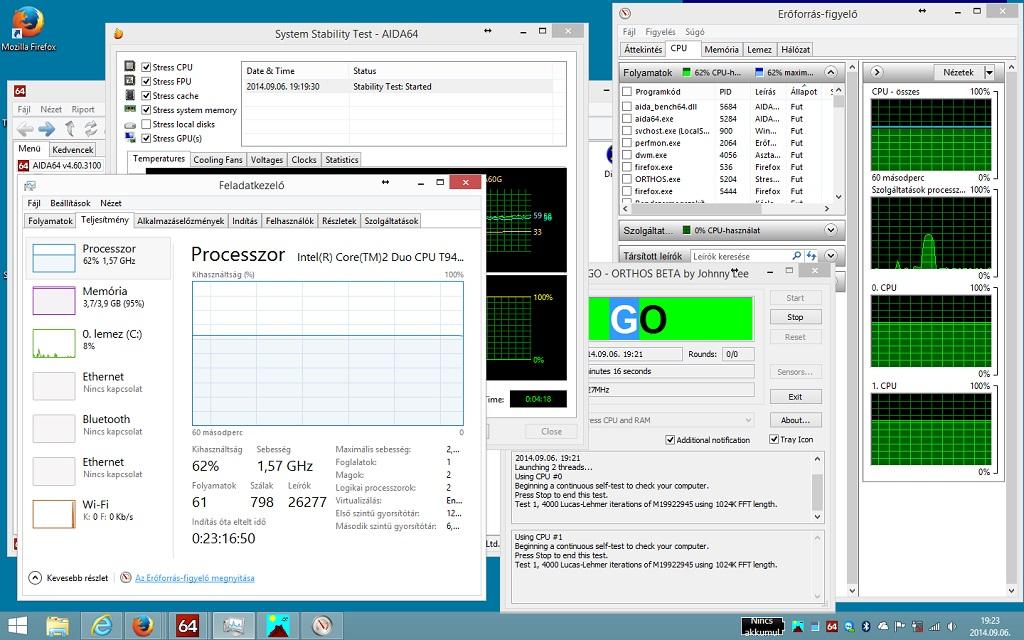Viewport: 1024px width, 640px height.
Task: Toggle Stress CPU checkbox
Action: point(146,67)
